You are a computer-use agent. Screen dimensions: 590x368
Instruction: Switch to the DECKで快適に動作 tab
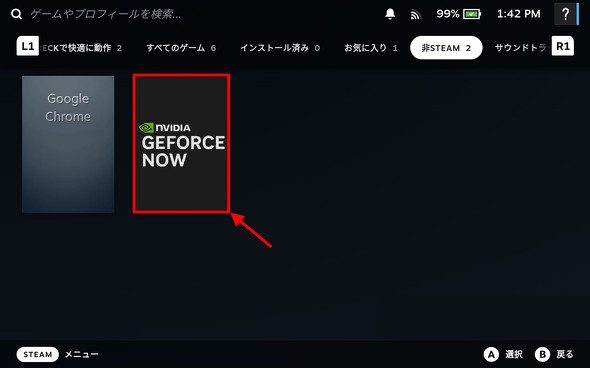pos(82,48)
